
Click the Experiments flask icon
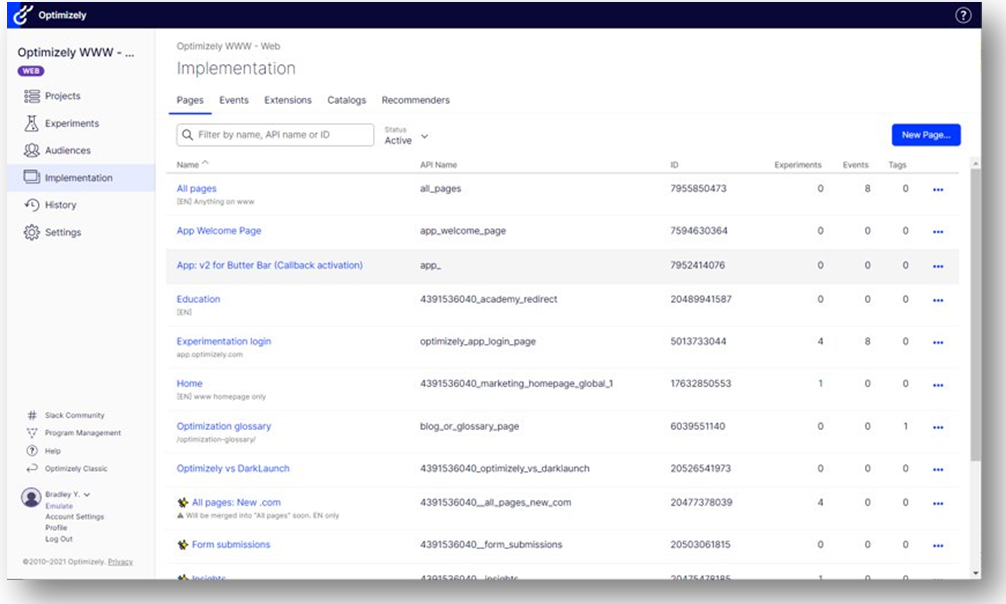(31, 123)
